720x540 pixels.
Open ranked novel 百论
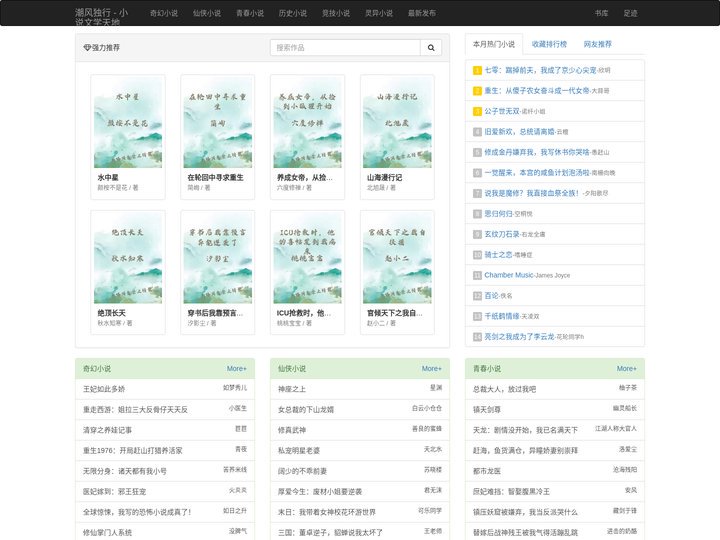pos(491,296)
